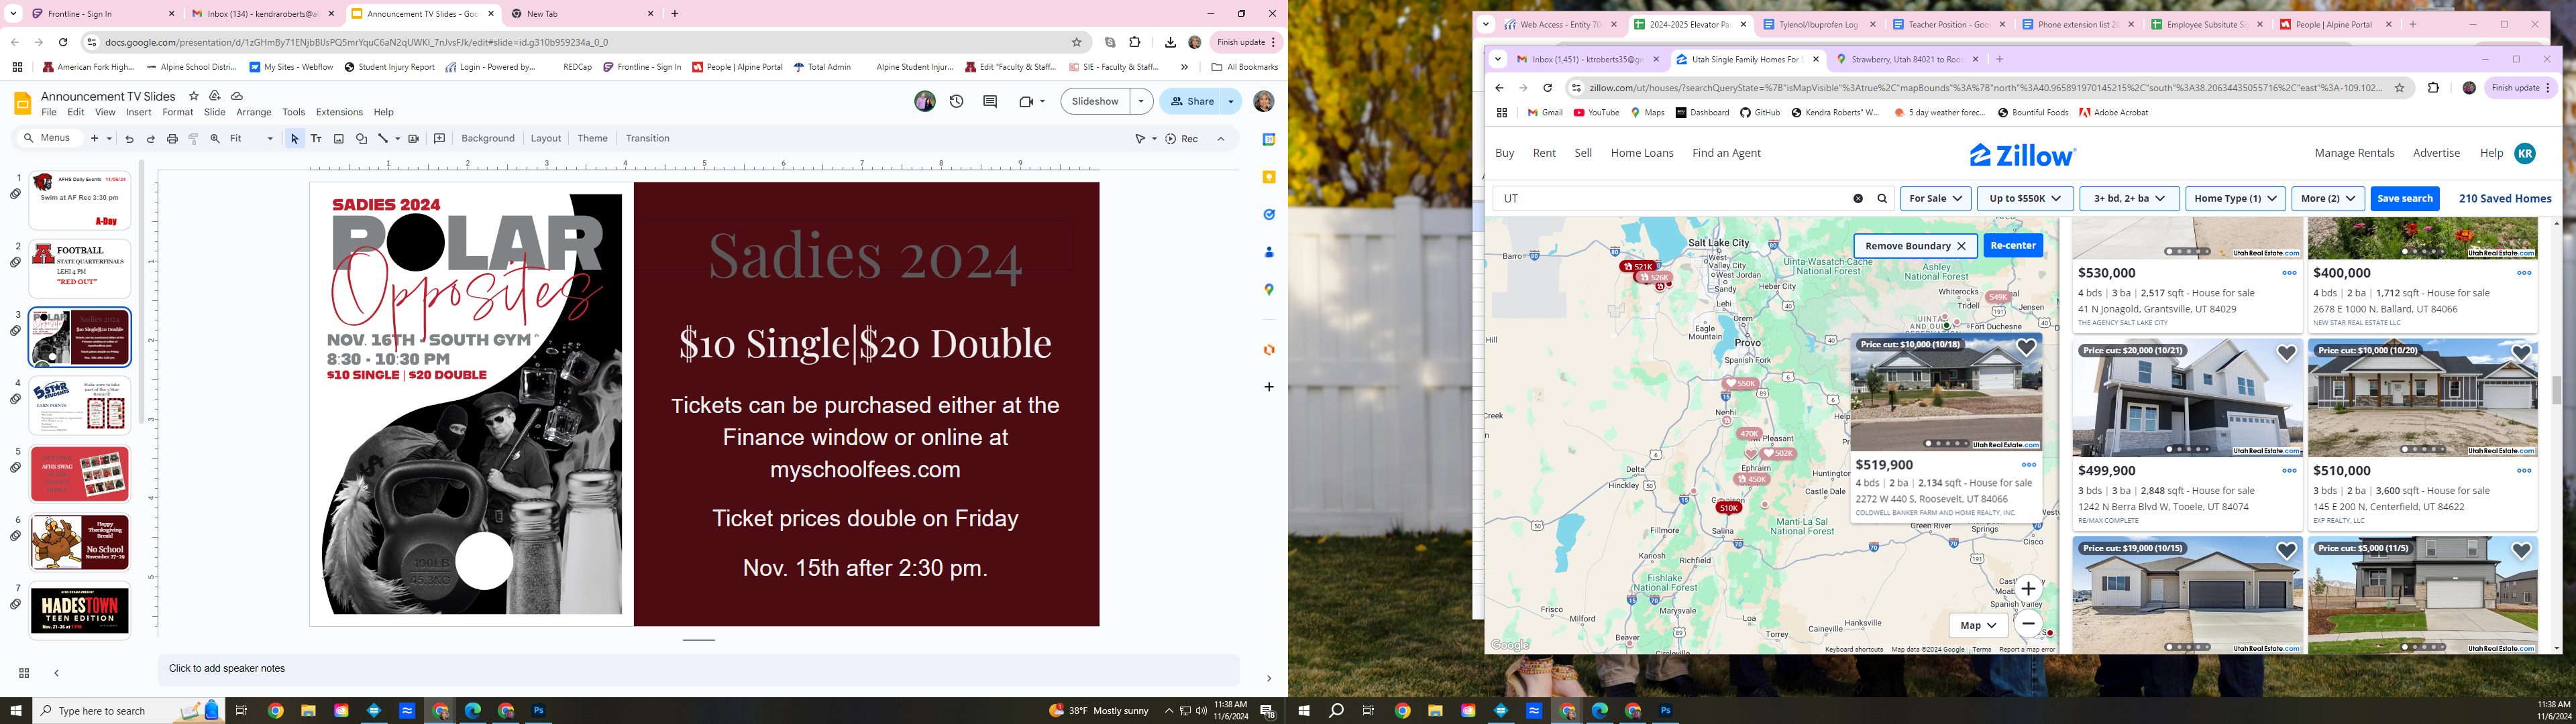Open comments icon in Google Slides
Screen dimensions: 2576x724
(x=990, y=101)
